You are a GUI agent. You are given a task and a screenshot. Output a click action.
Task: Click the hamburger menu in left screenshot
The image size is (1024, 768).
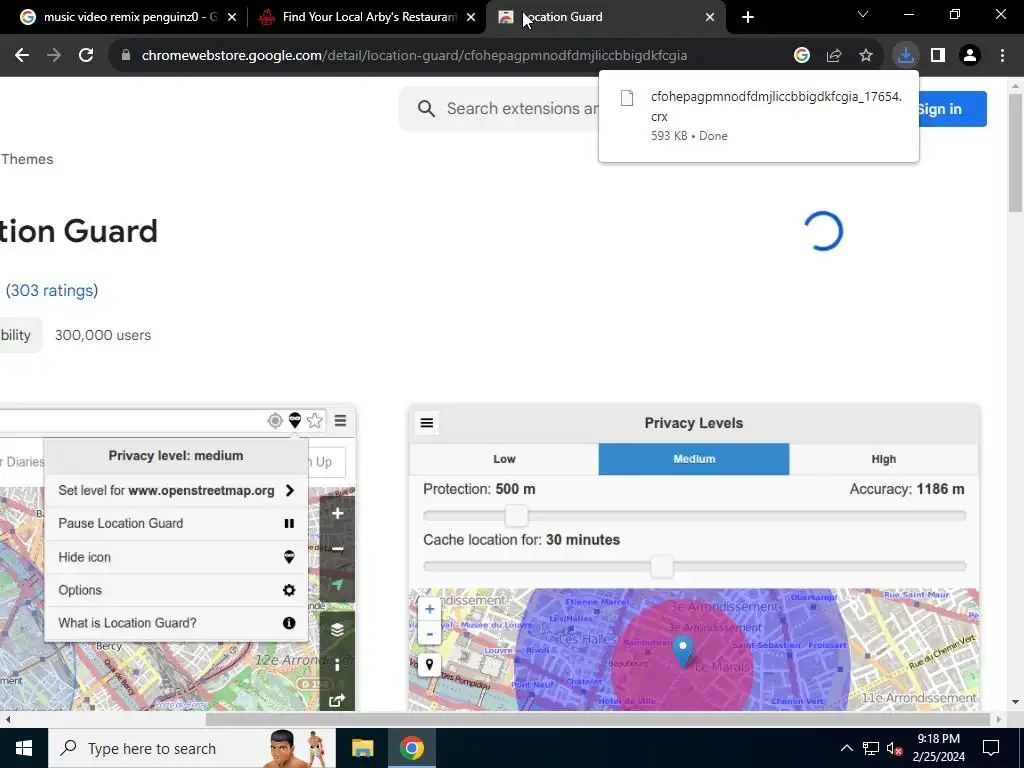pos(340,421)
